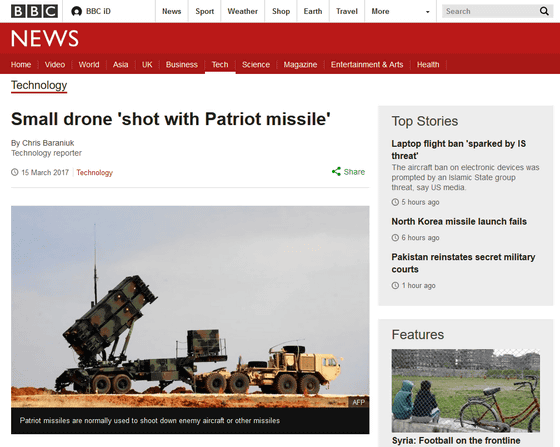Go to the Home news section
The height and width of the screenshot is (447, 560).
[x=21, y=65]
